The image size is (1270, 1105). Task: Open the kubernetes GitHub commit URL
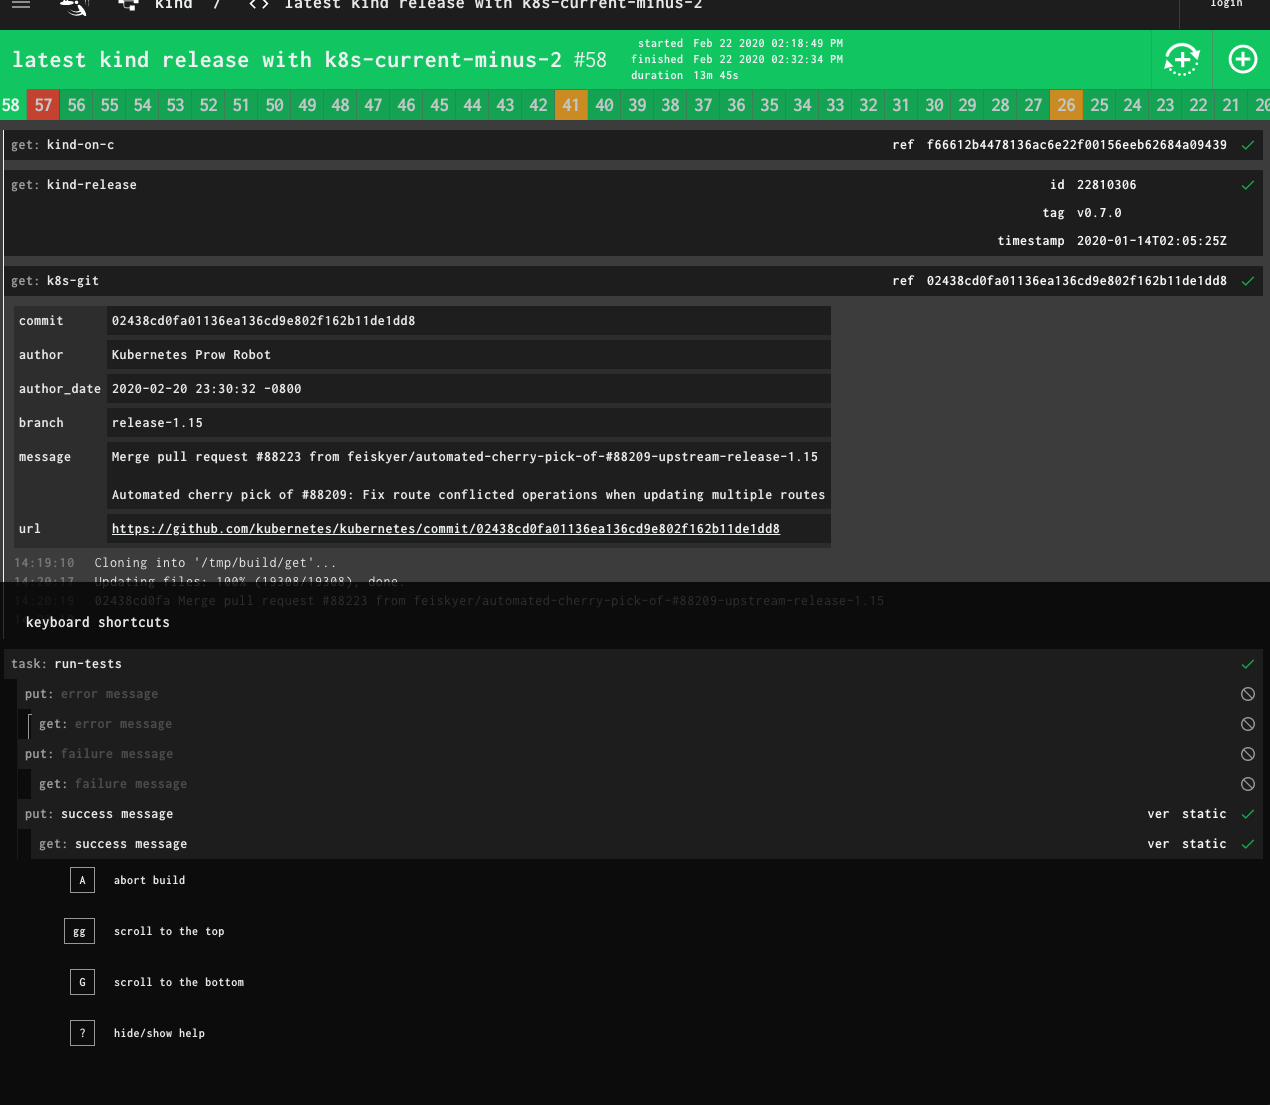coord(445,529)
